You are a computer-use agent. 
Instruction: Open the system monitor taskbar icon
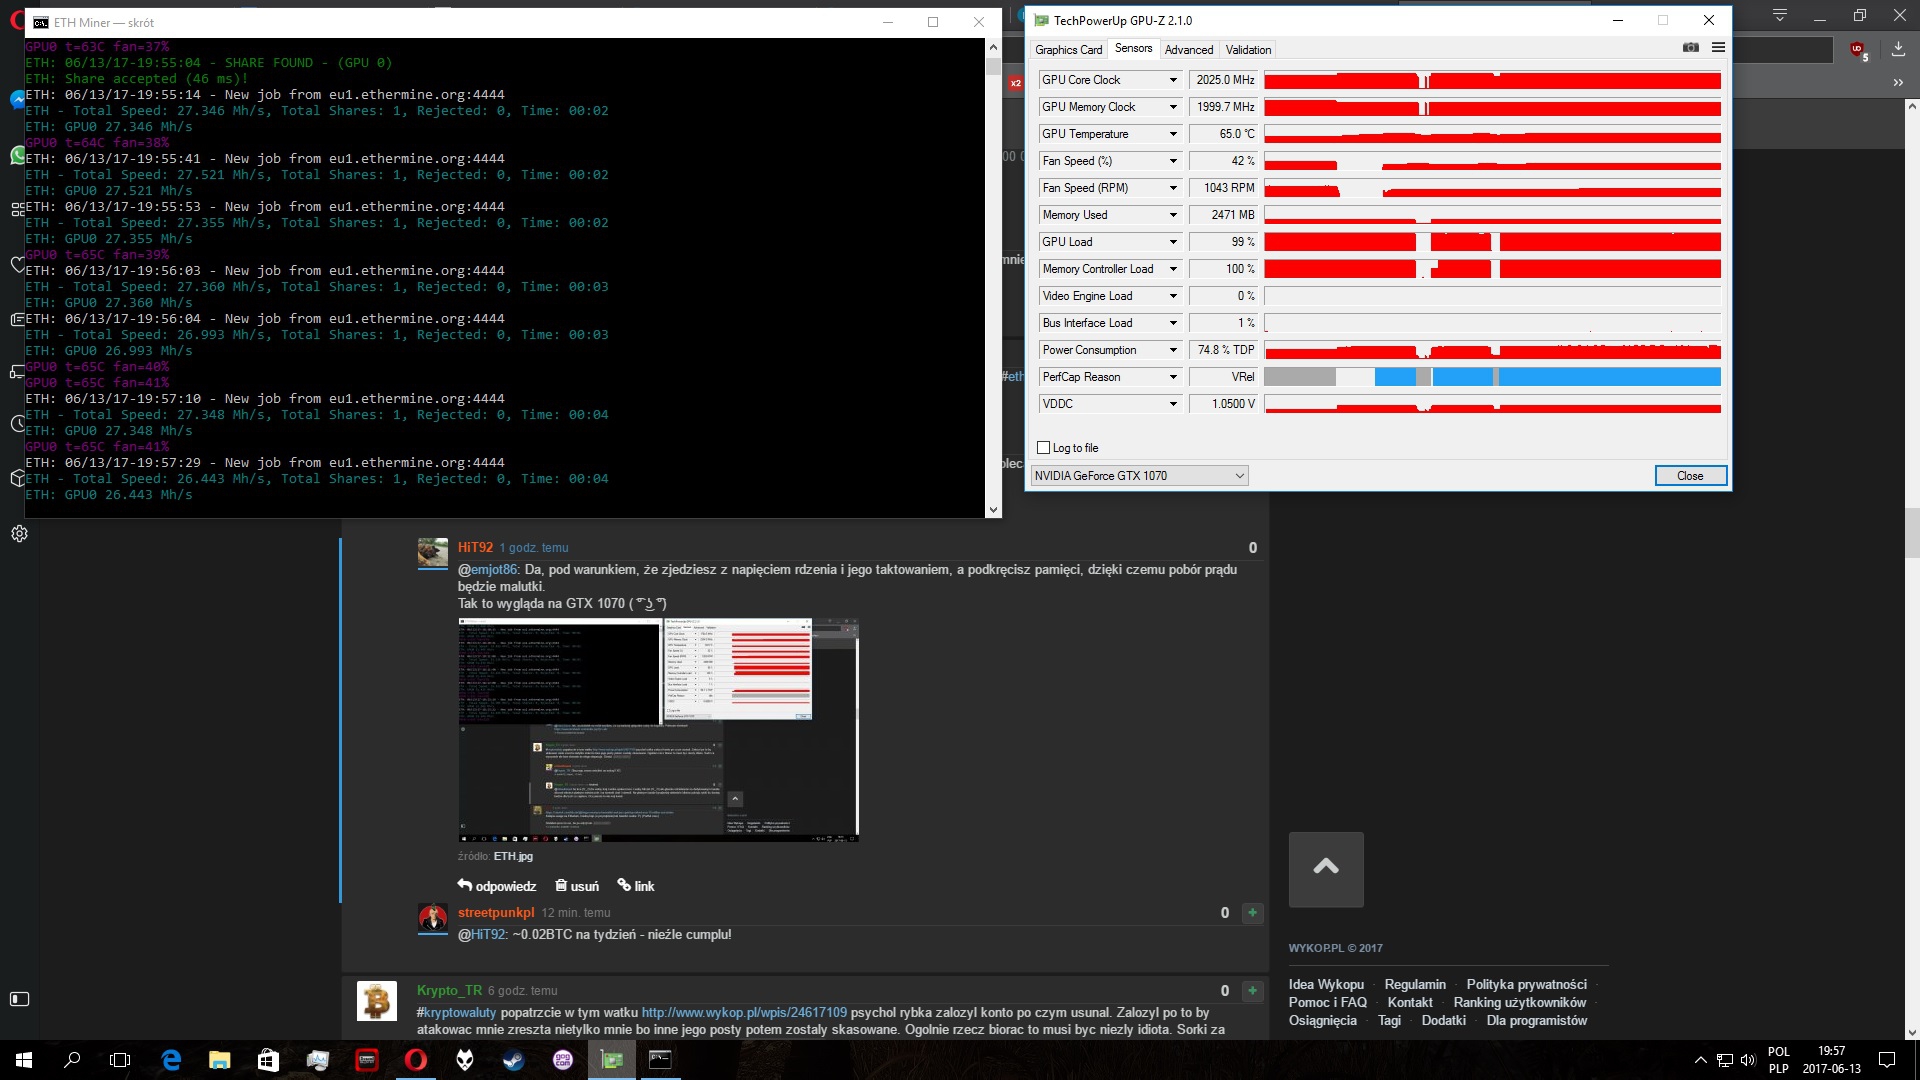coord(317,1060)
